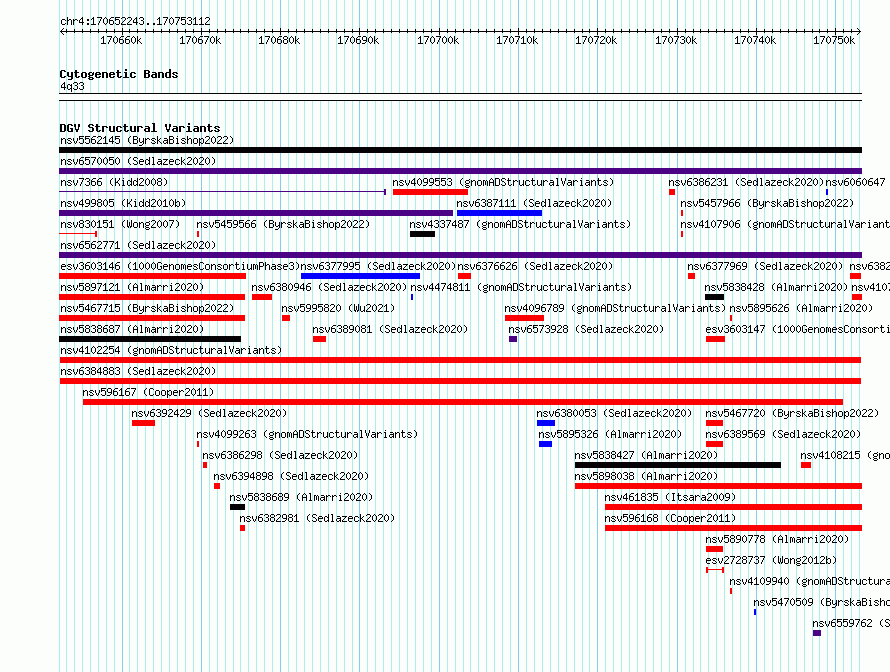890x672 pixels.
Task: Open nsv6380946 (Sedlazeck2020) variant
Action: (329, 287)
